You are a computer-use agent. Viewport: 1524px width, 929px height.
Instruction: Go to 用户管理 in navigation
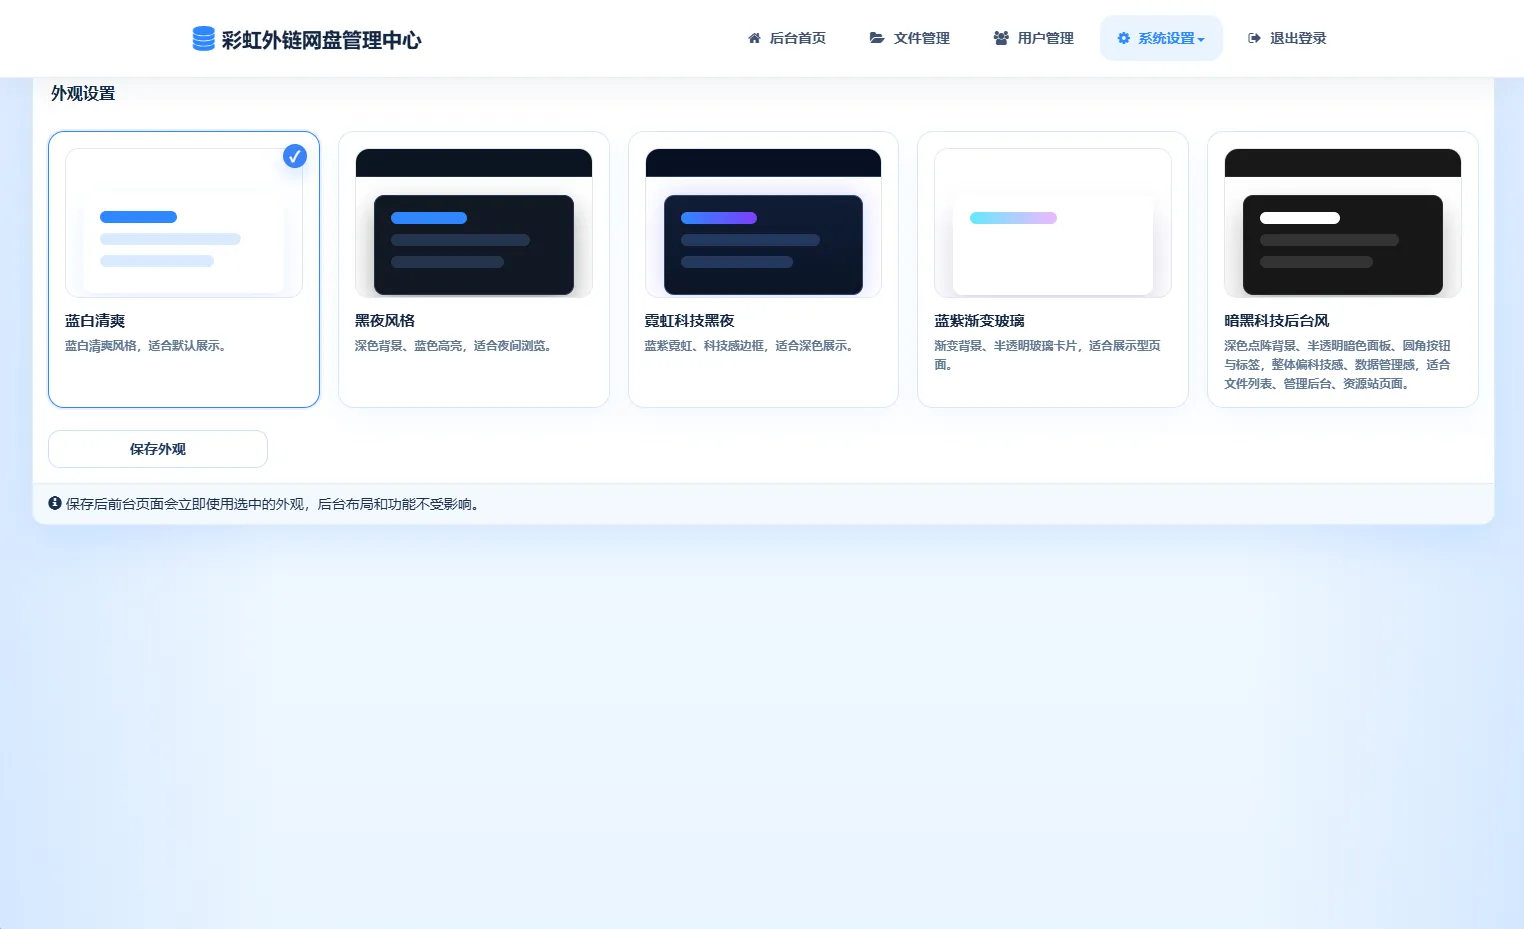(x=1034, y=38)
